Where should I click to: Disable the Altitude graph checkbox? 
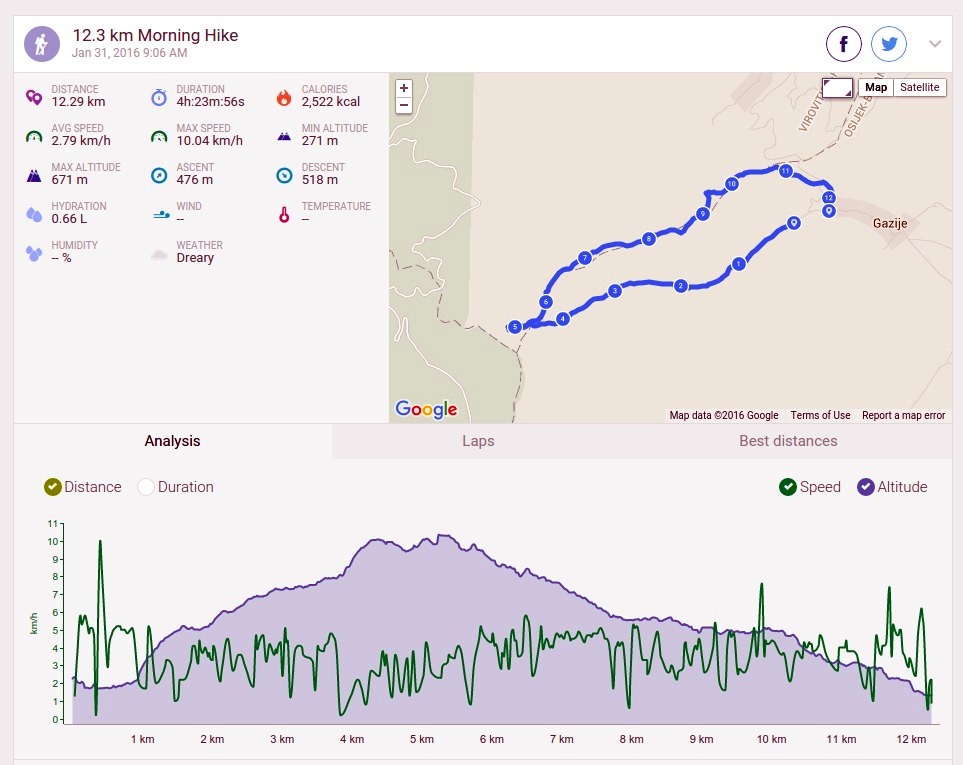(x=865, y=487)
